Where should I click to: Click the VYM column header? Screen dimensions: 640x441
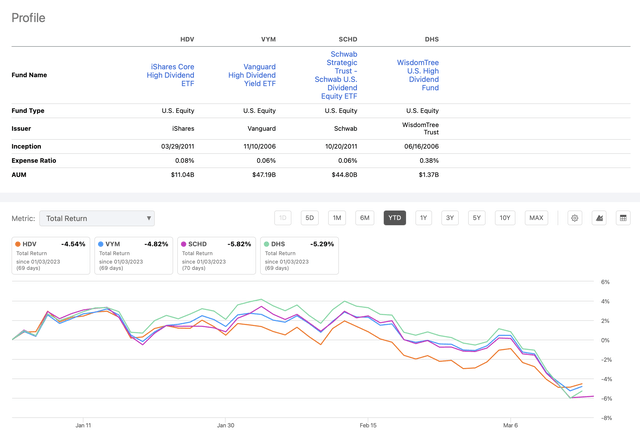[x=269, y=39]
